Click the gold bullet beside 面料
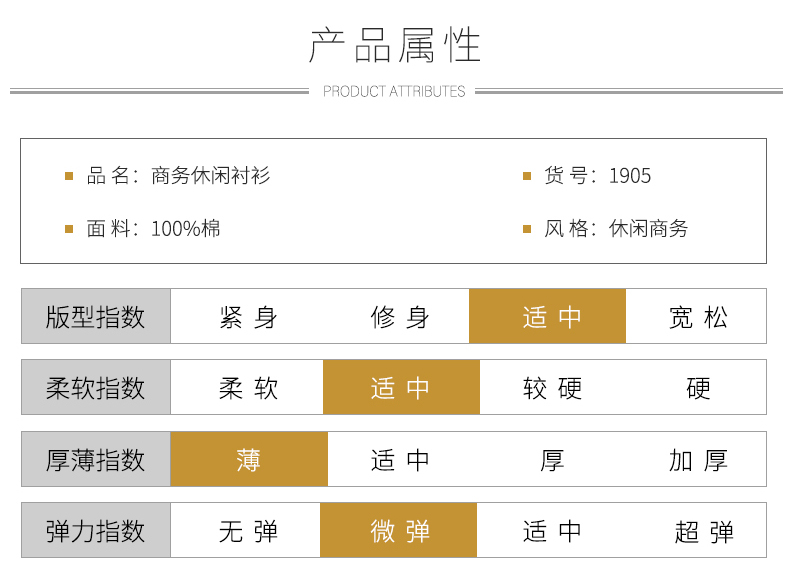The height and width of the screenshot is (585, 790). pyautogui.click(x=69, y=229)
